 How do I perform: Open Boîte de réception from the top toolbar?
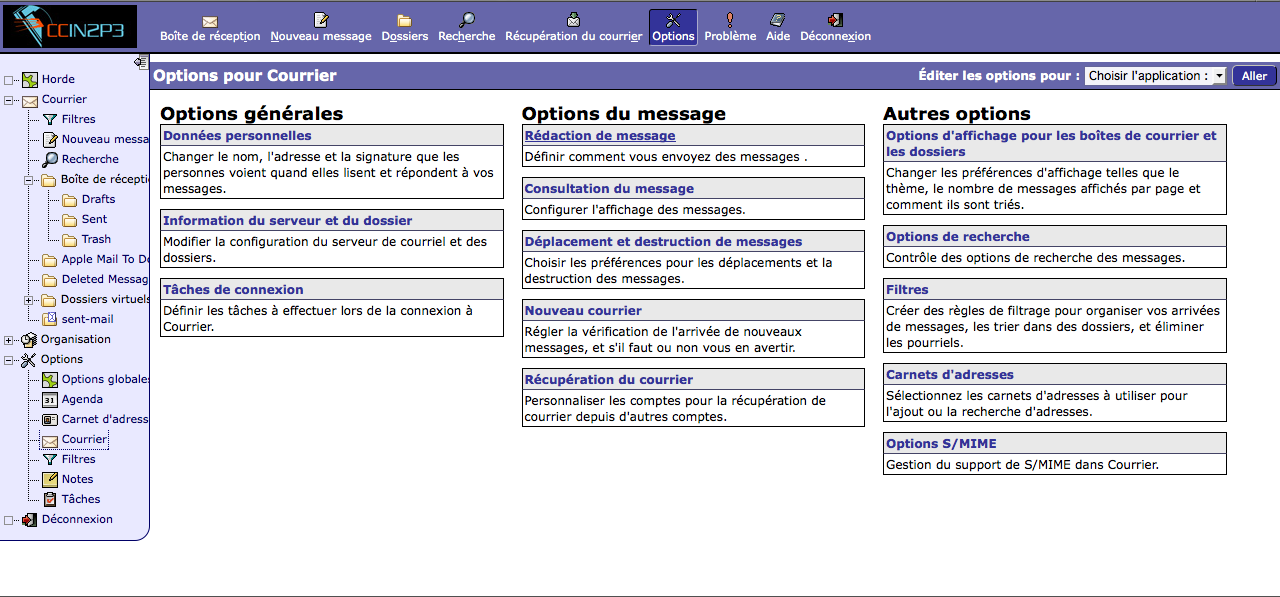[x=210, y=28]
